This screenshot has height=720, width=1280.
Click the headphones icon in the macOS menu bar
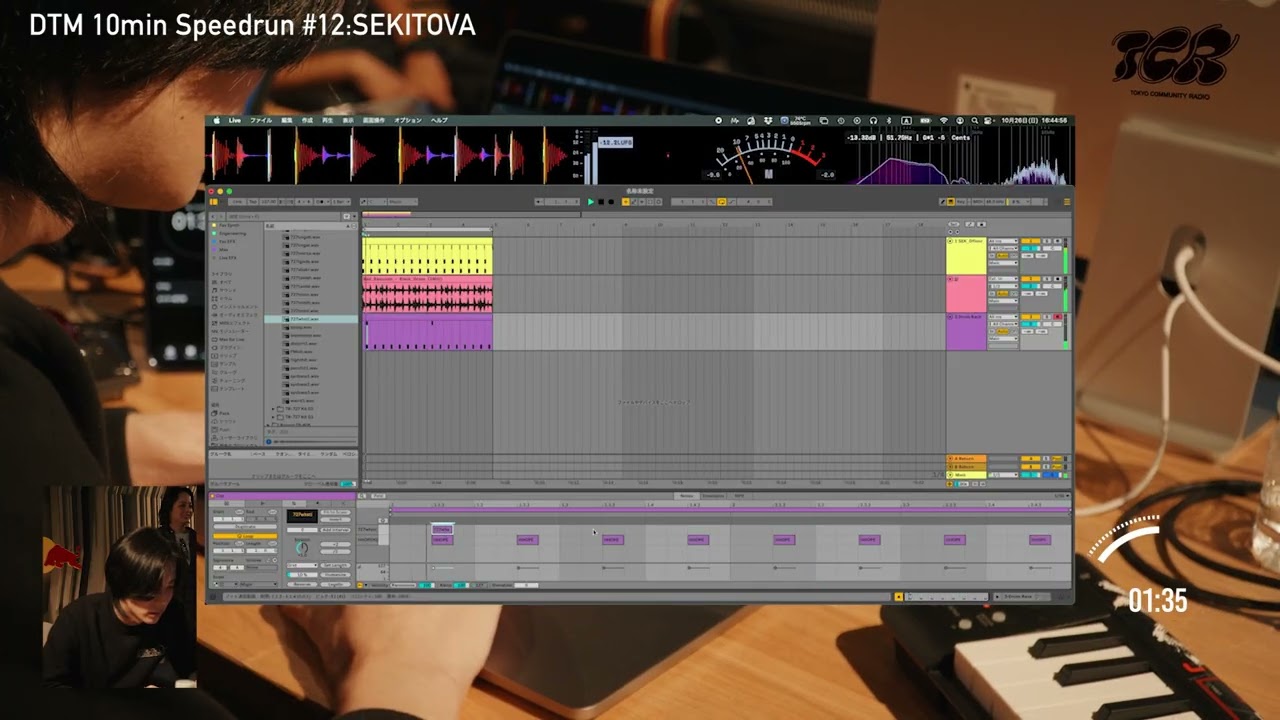click(x=874, y=120)
